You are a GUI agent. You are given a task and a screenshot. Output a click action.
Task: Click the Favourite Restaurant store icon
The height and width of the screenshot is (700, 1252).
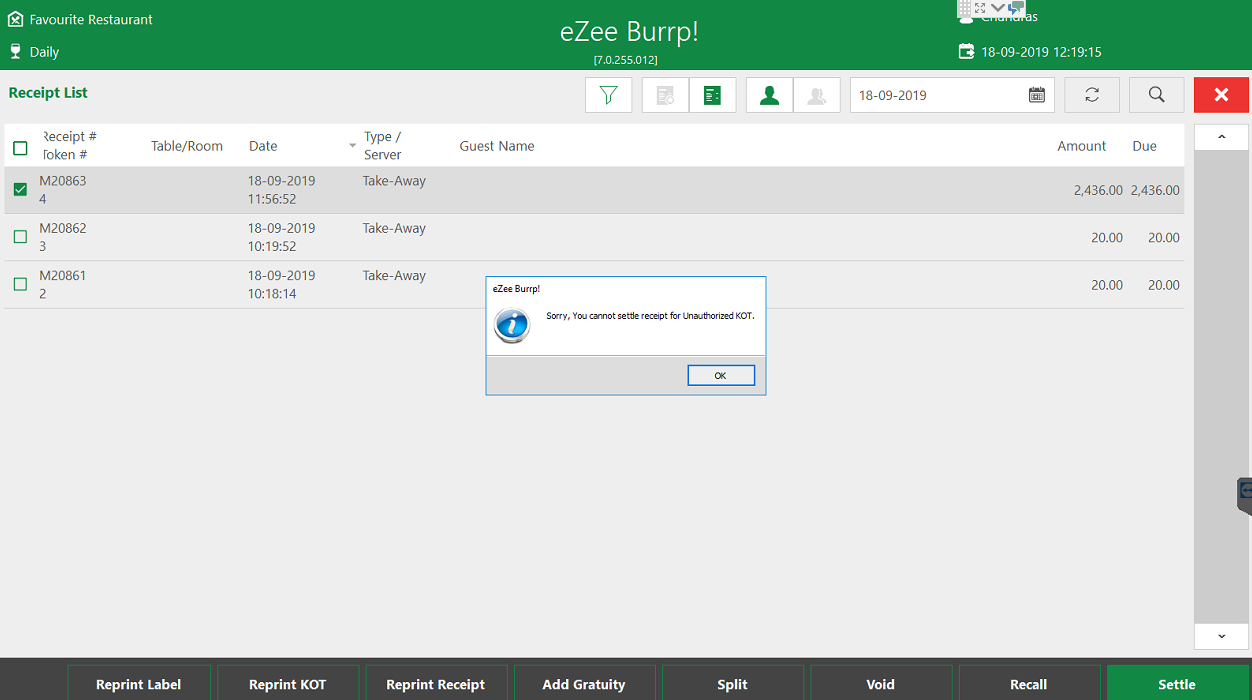(x=15, y=19)
